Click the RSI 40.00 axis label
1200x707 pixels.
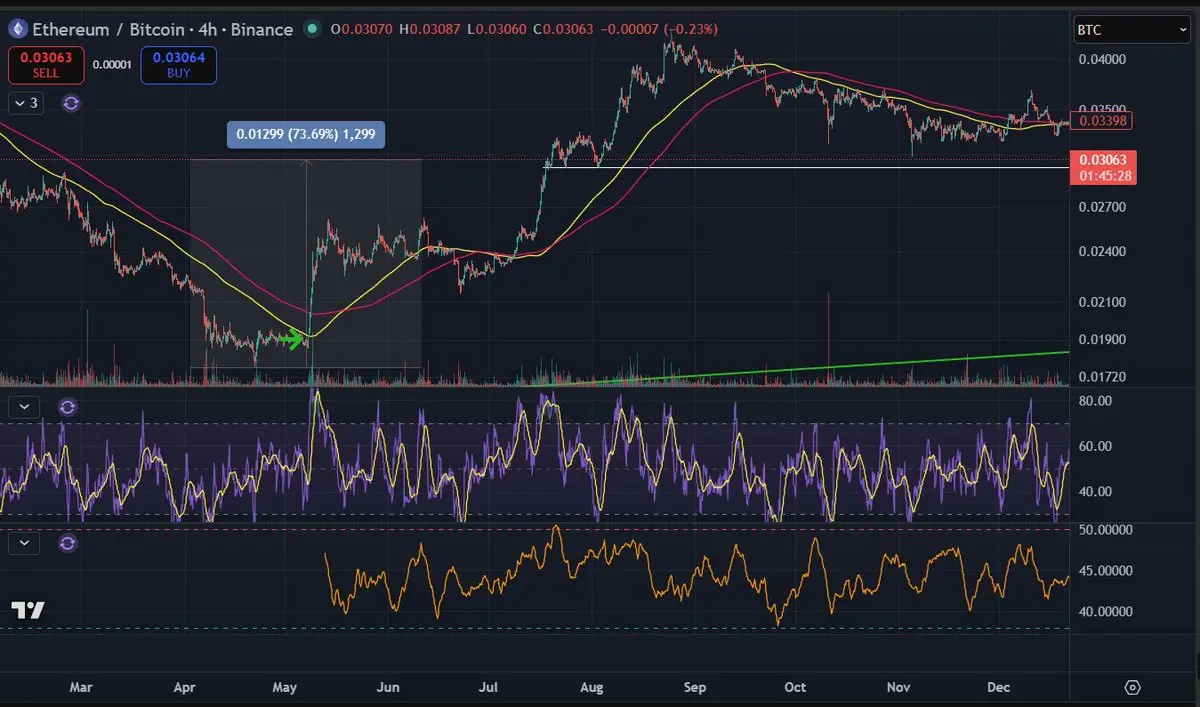[x=1096, y=491]
